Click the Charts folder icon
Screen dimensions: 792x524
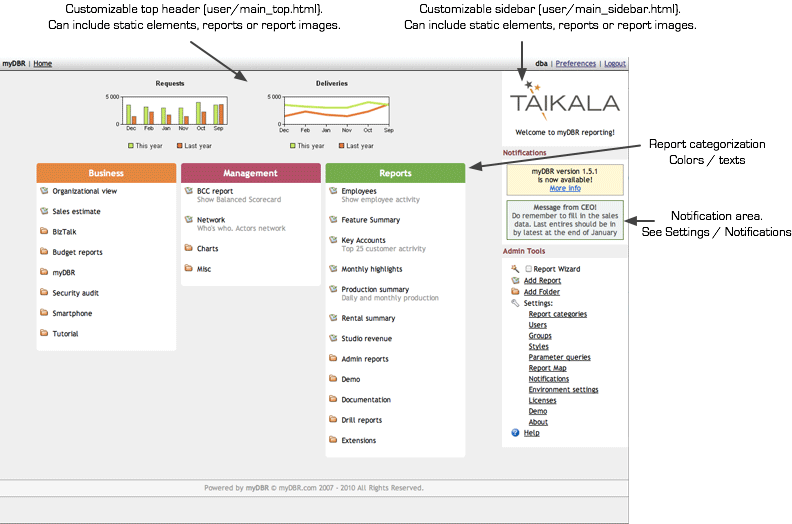(189, 248)
